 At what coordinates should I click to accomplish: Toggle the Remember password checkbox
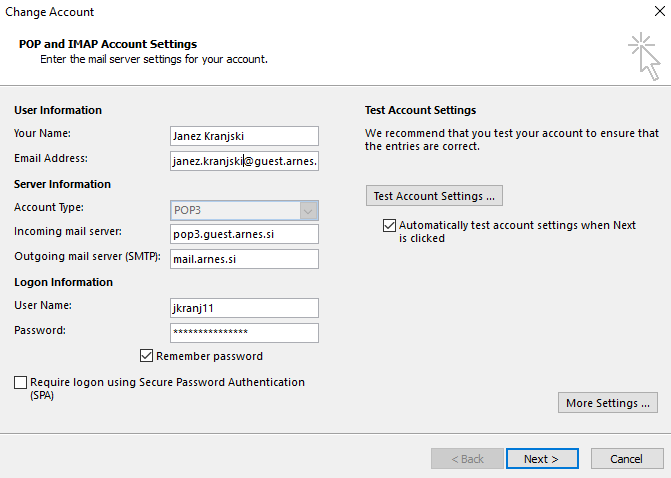click(146, 356)
